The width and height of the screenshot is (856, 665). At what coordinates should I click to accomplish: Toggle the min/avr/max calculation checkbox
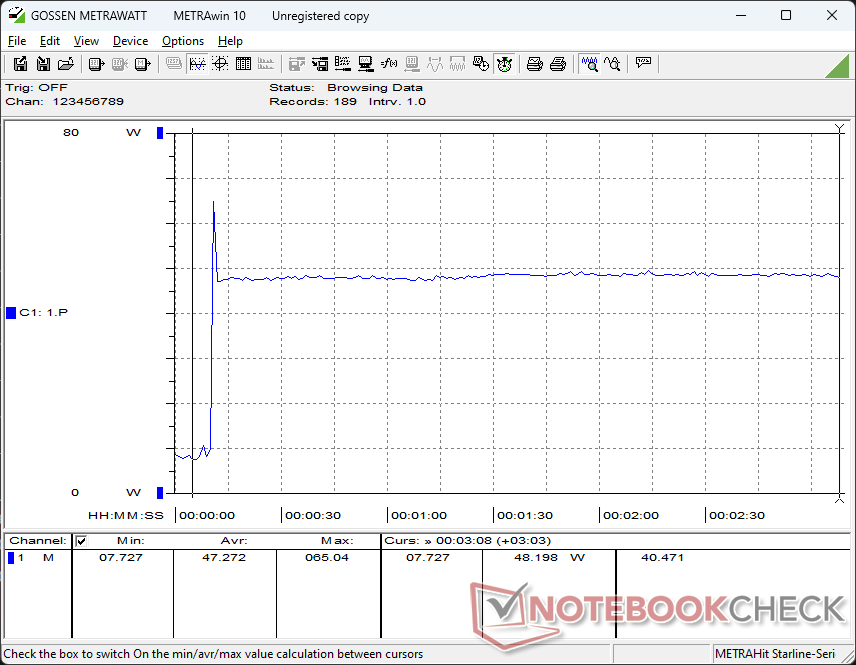point(82,541)
